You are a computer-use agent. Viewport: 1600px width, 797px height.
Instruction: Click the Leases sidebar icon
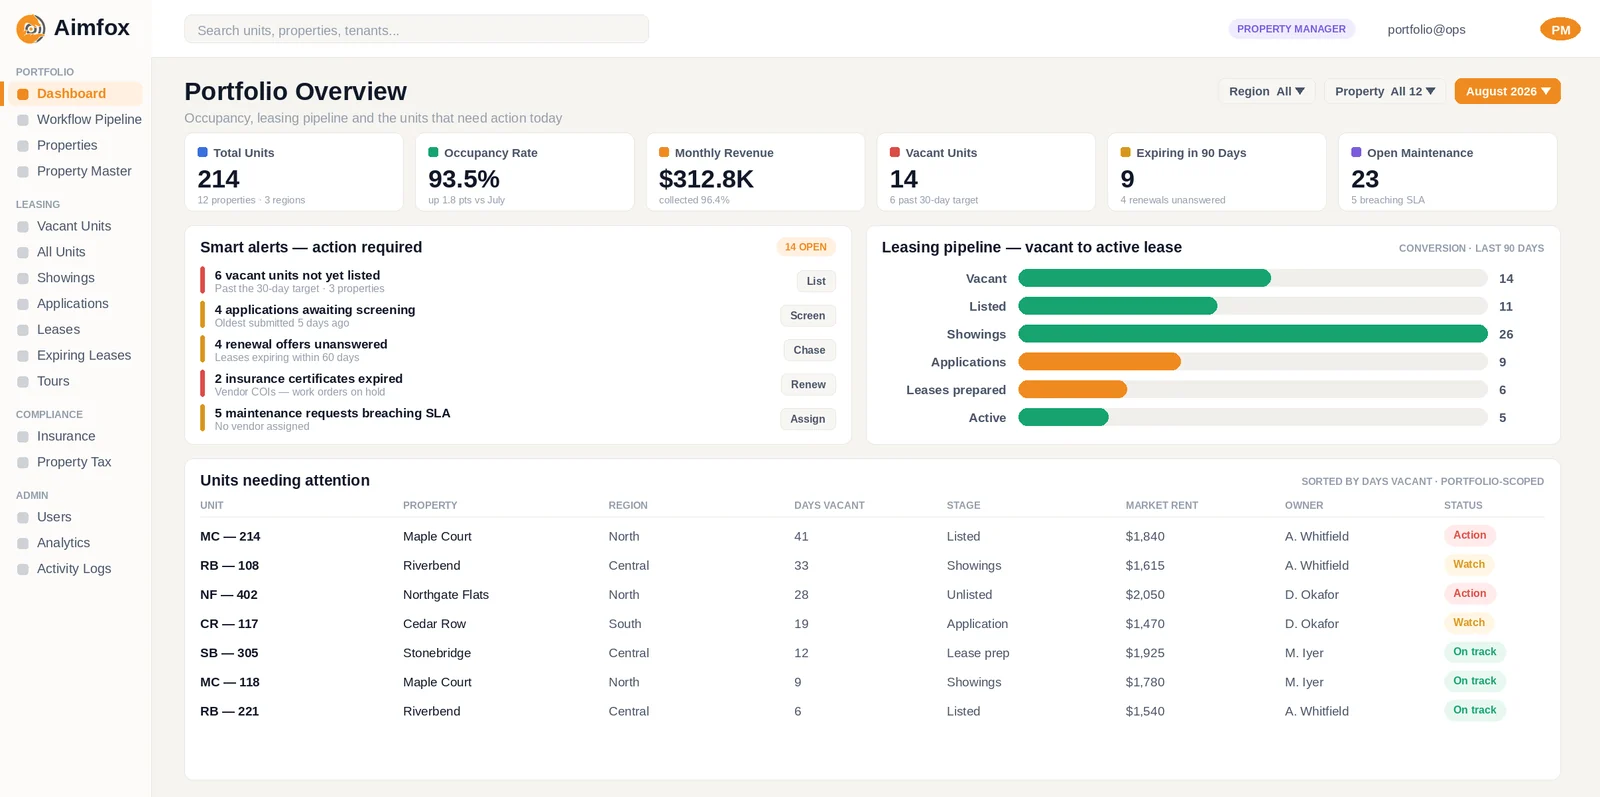pos(23,330)
